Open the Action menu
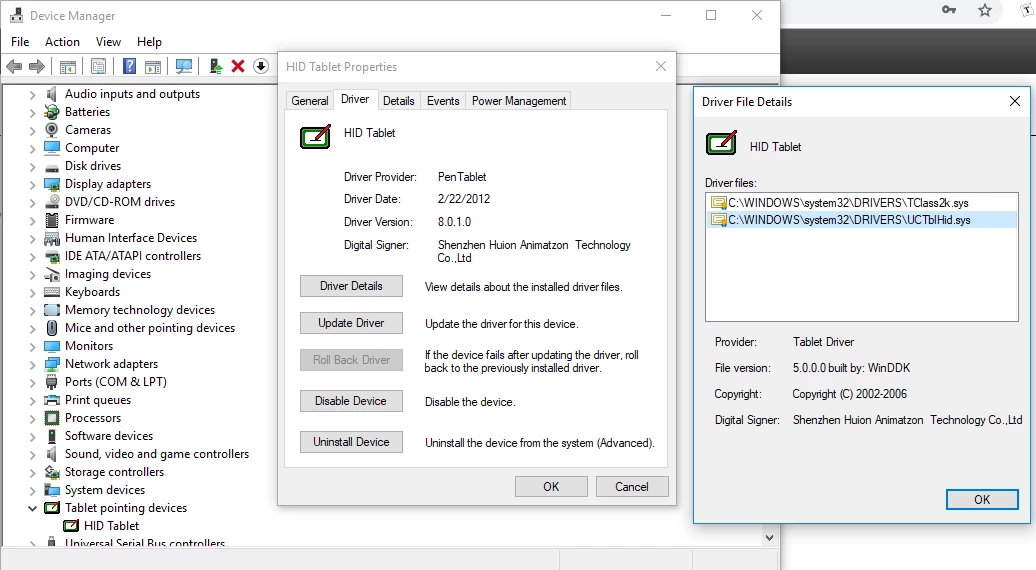 (x=62, y=42)
